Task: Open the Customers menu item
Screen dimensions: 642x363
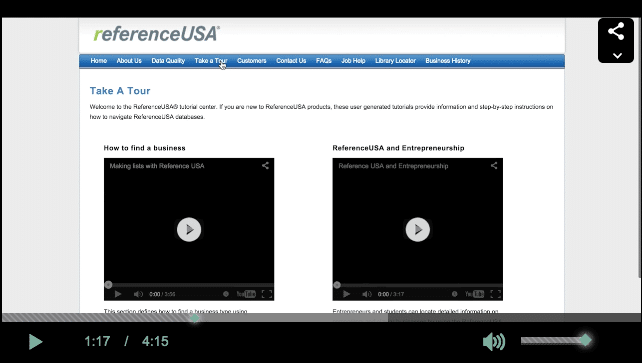Action: [x=251, y=61]
